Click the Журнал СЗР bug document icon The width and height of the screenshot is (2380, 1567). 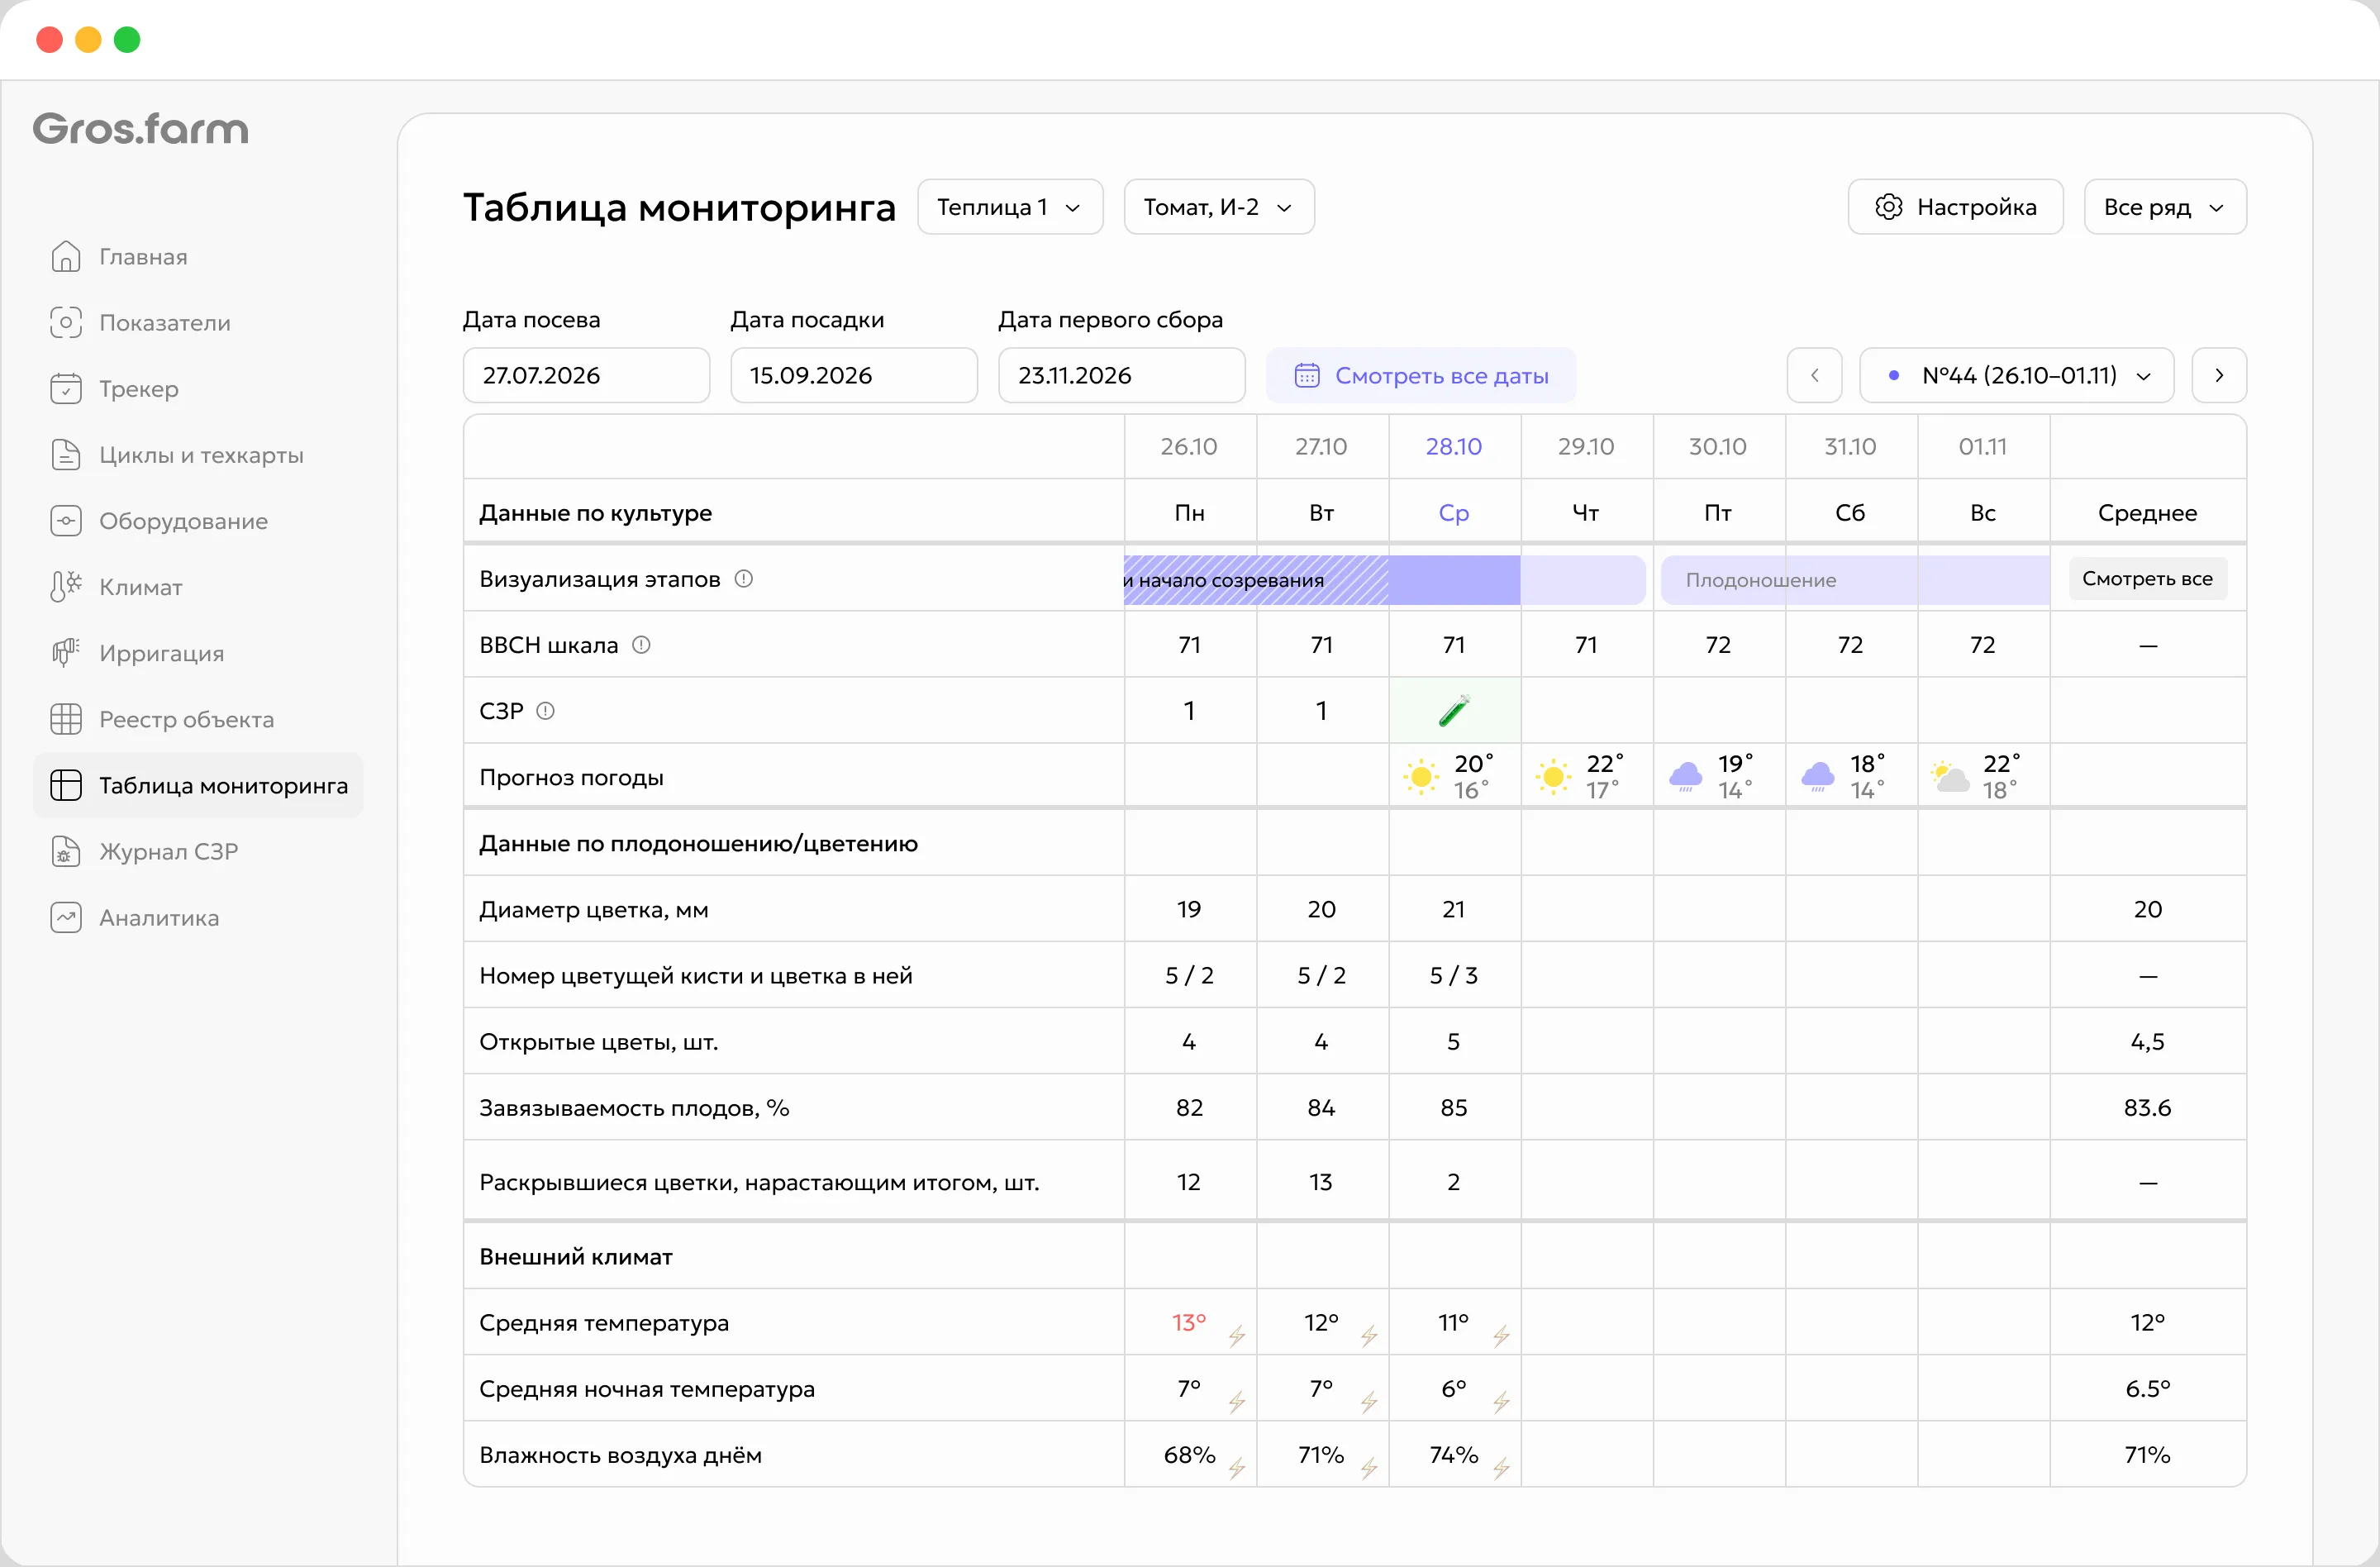click(66, 851)
